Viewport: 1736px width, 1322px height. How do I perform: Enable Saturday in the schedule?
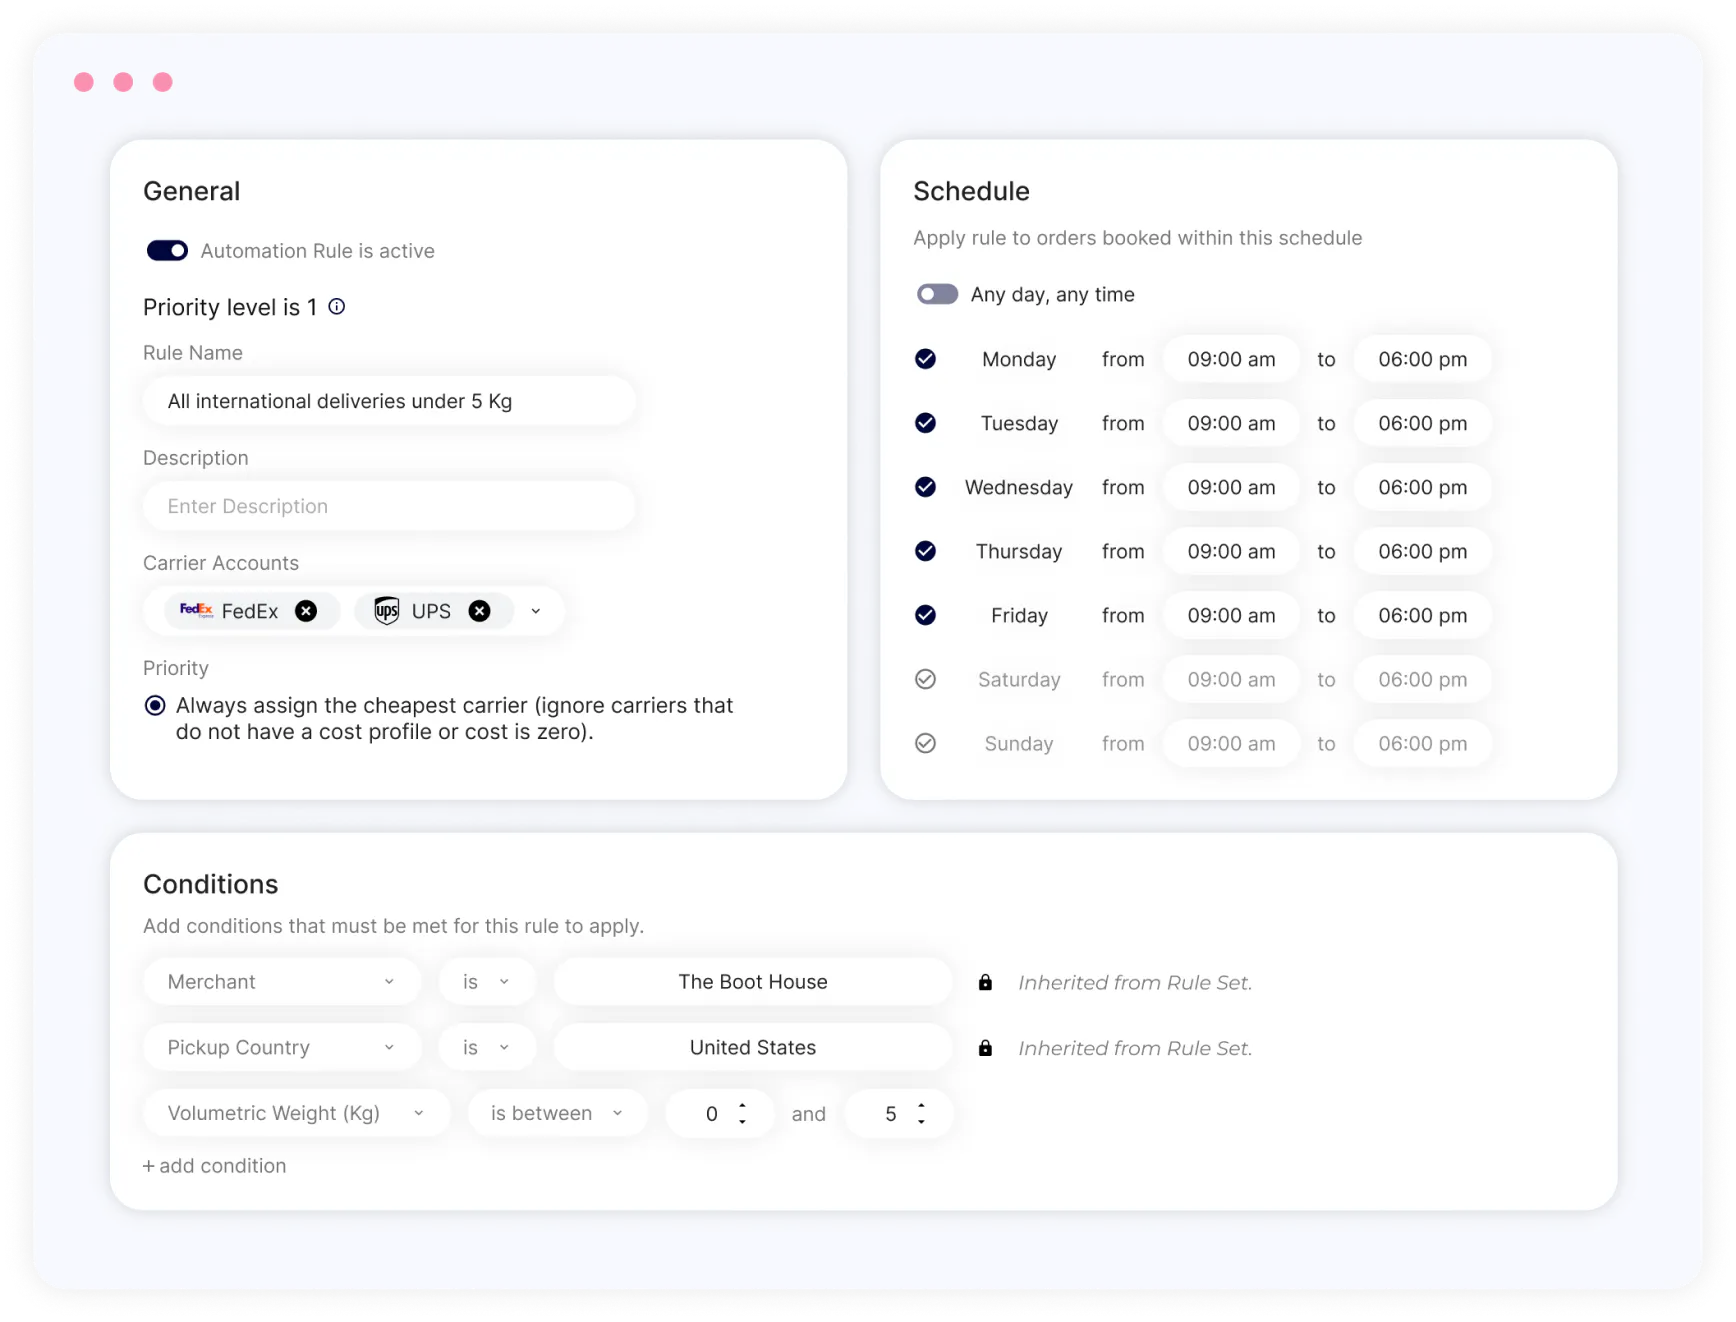(x=925, y=679)
